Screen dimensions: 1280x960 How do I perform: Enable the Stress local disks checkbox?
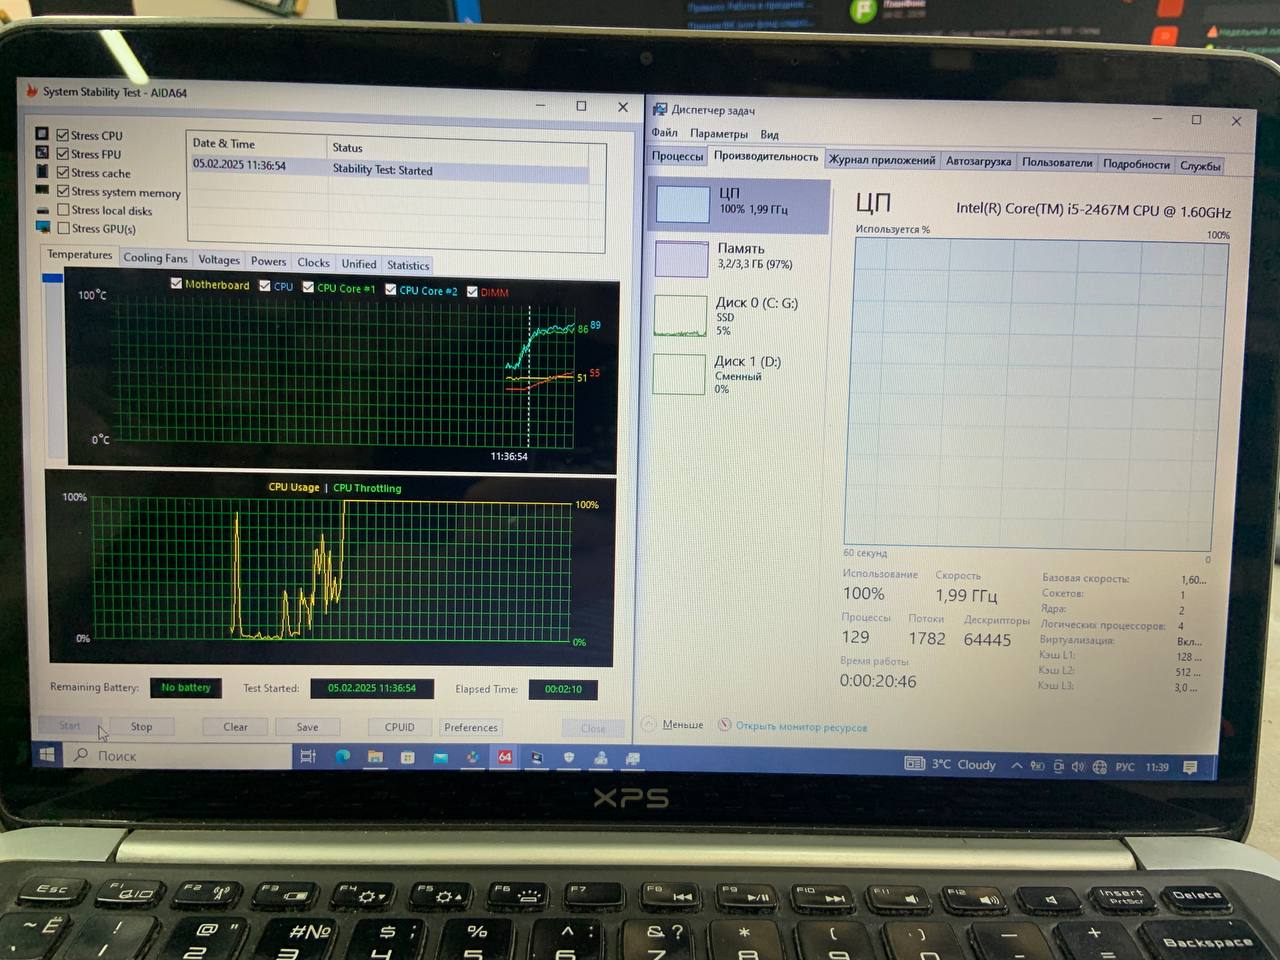coord(64,210)
